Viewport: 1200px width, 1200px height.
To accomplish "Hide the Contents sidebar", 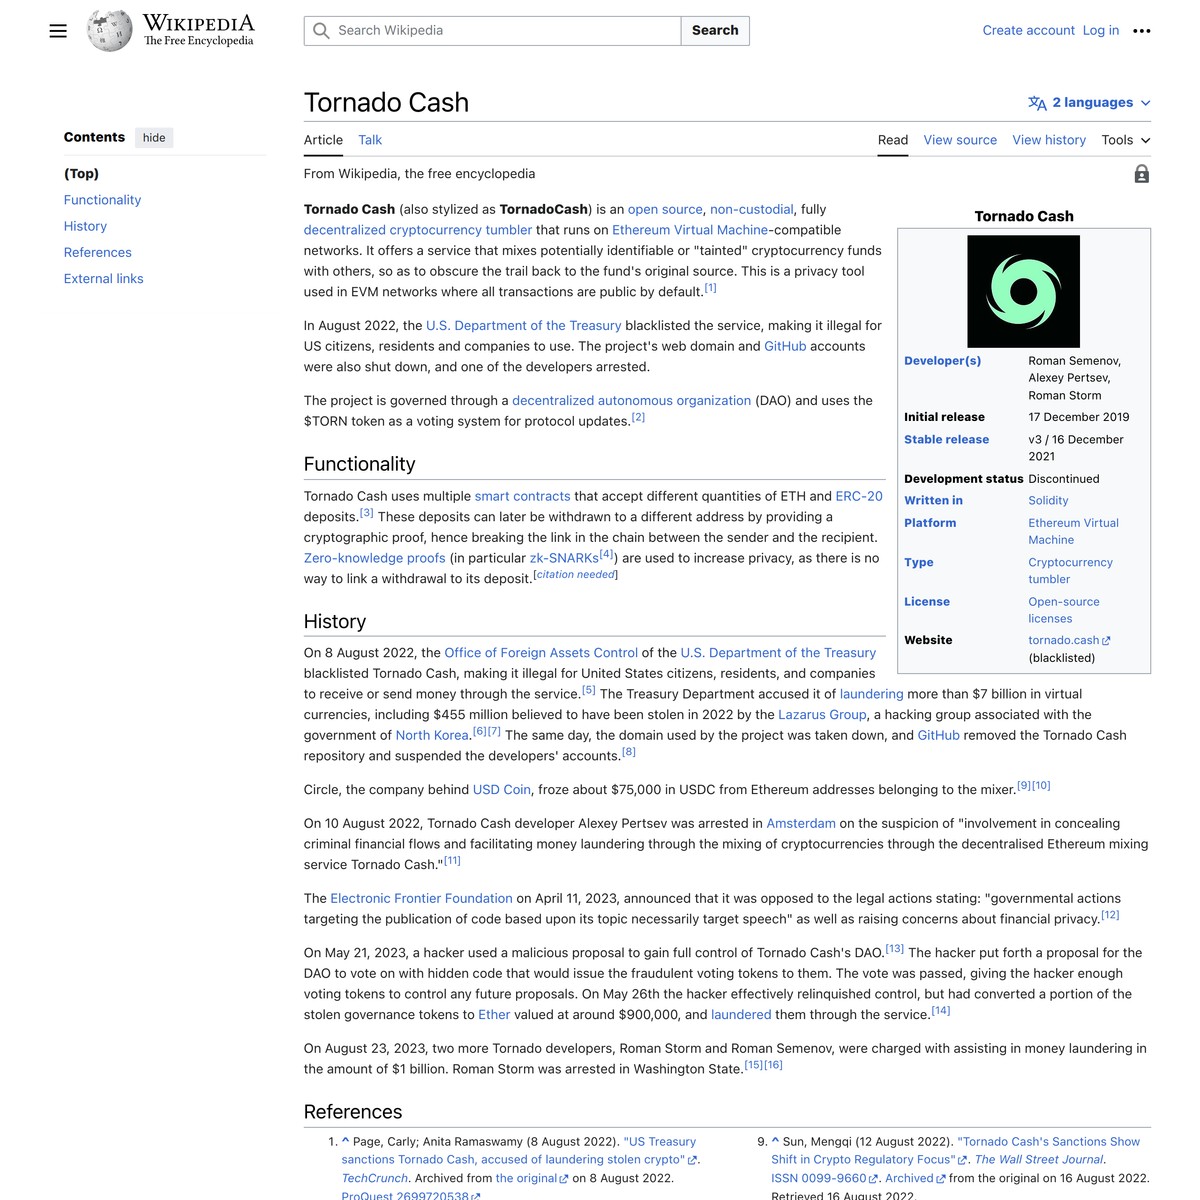I will click(x=153, y=137).
